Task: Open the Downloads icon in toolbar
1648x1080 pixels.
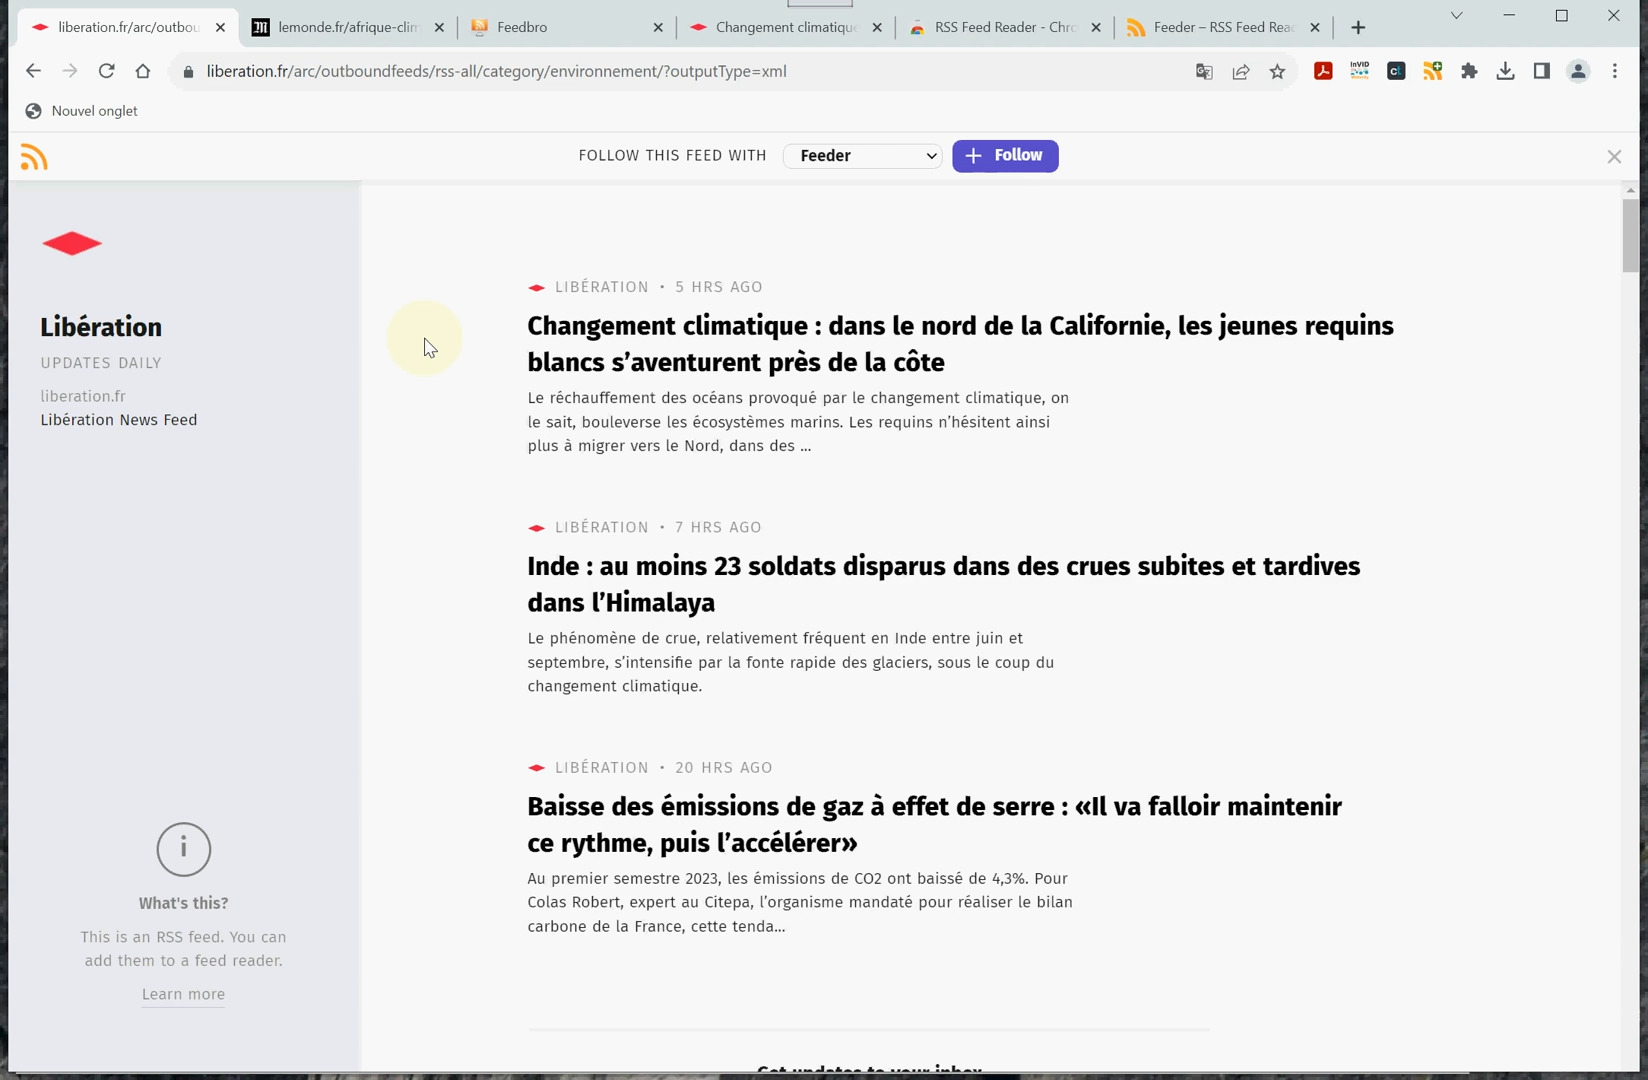Action: coord(1505,71)
